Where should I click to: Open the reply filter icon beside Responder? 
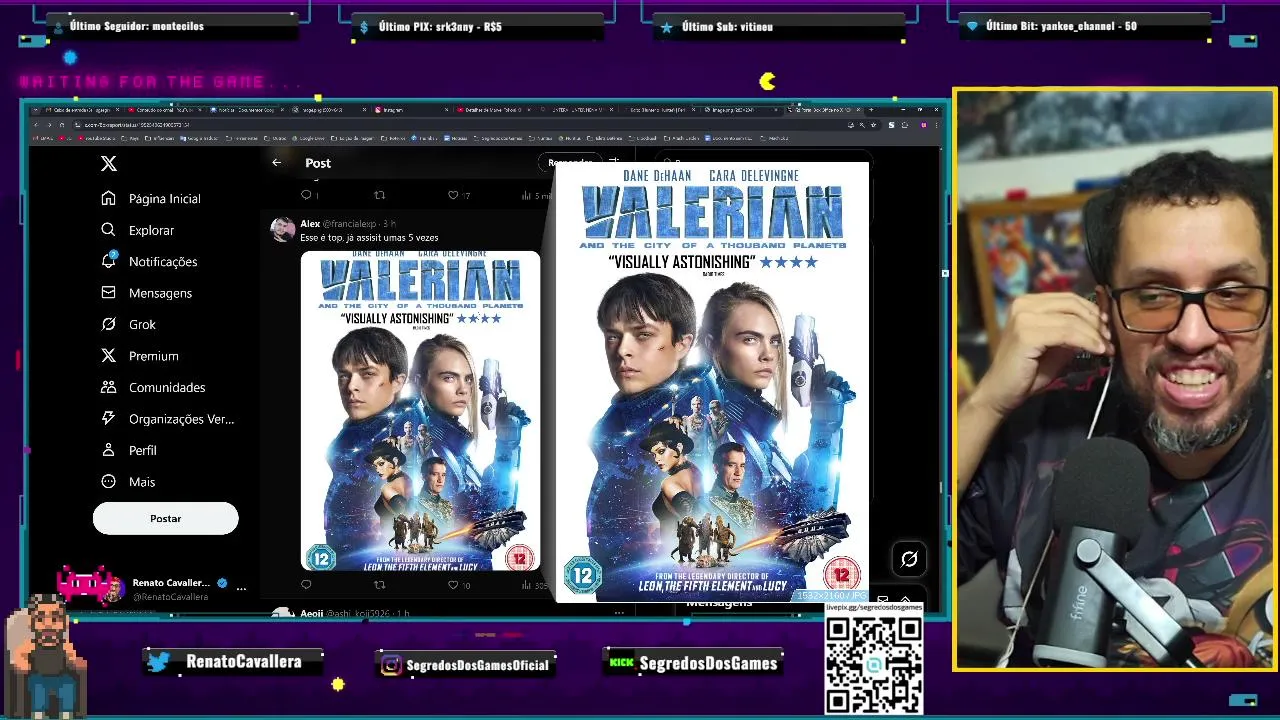[x=614, y=162]
